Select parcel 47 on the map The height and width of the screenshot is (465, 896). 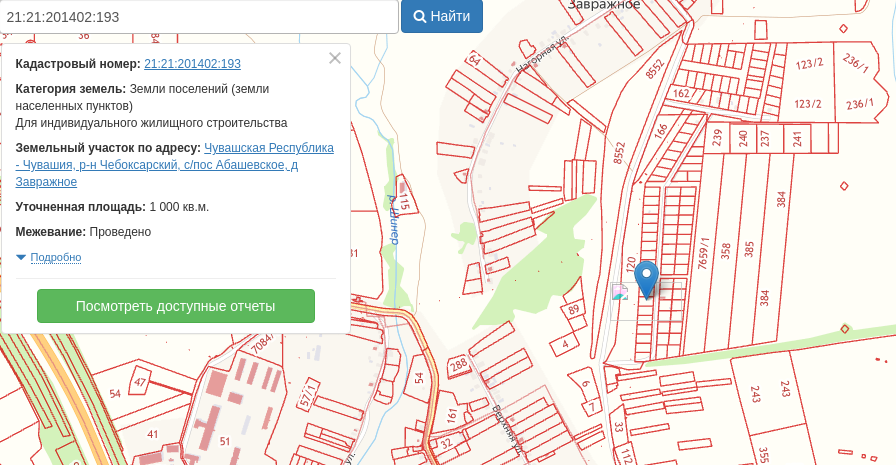pyautogui.click(x=139, y=382)
